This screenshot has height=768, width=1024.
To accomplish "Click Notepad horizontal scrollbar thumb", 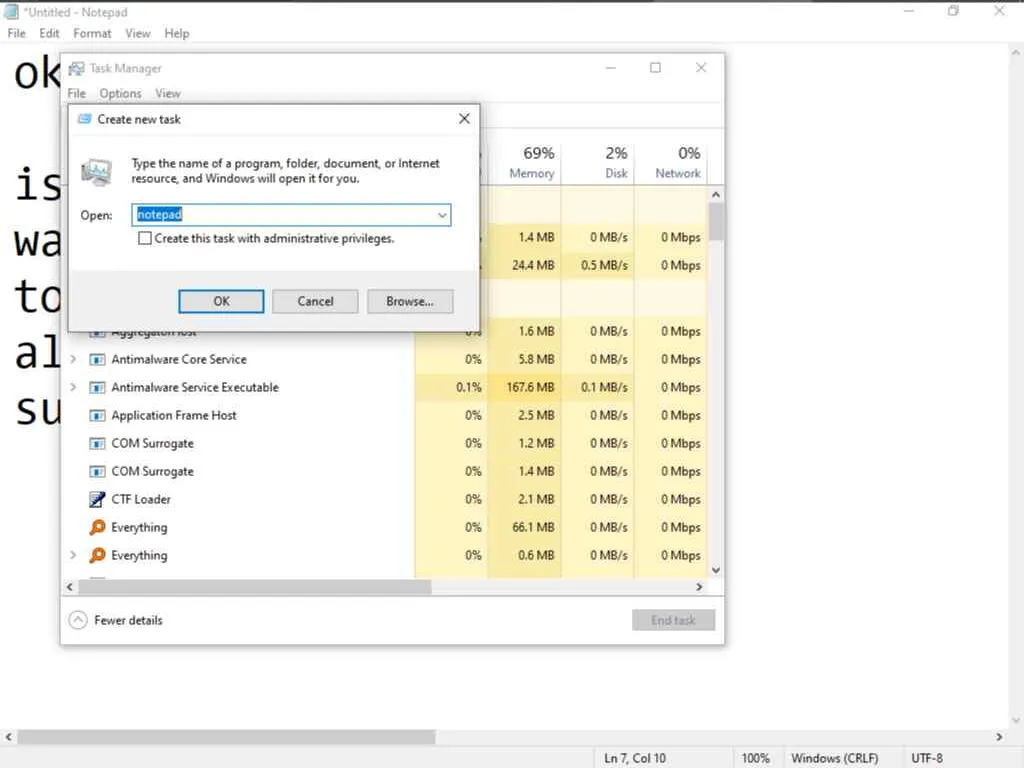I will pos(226,737).
